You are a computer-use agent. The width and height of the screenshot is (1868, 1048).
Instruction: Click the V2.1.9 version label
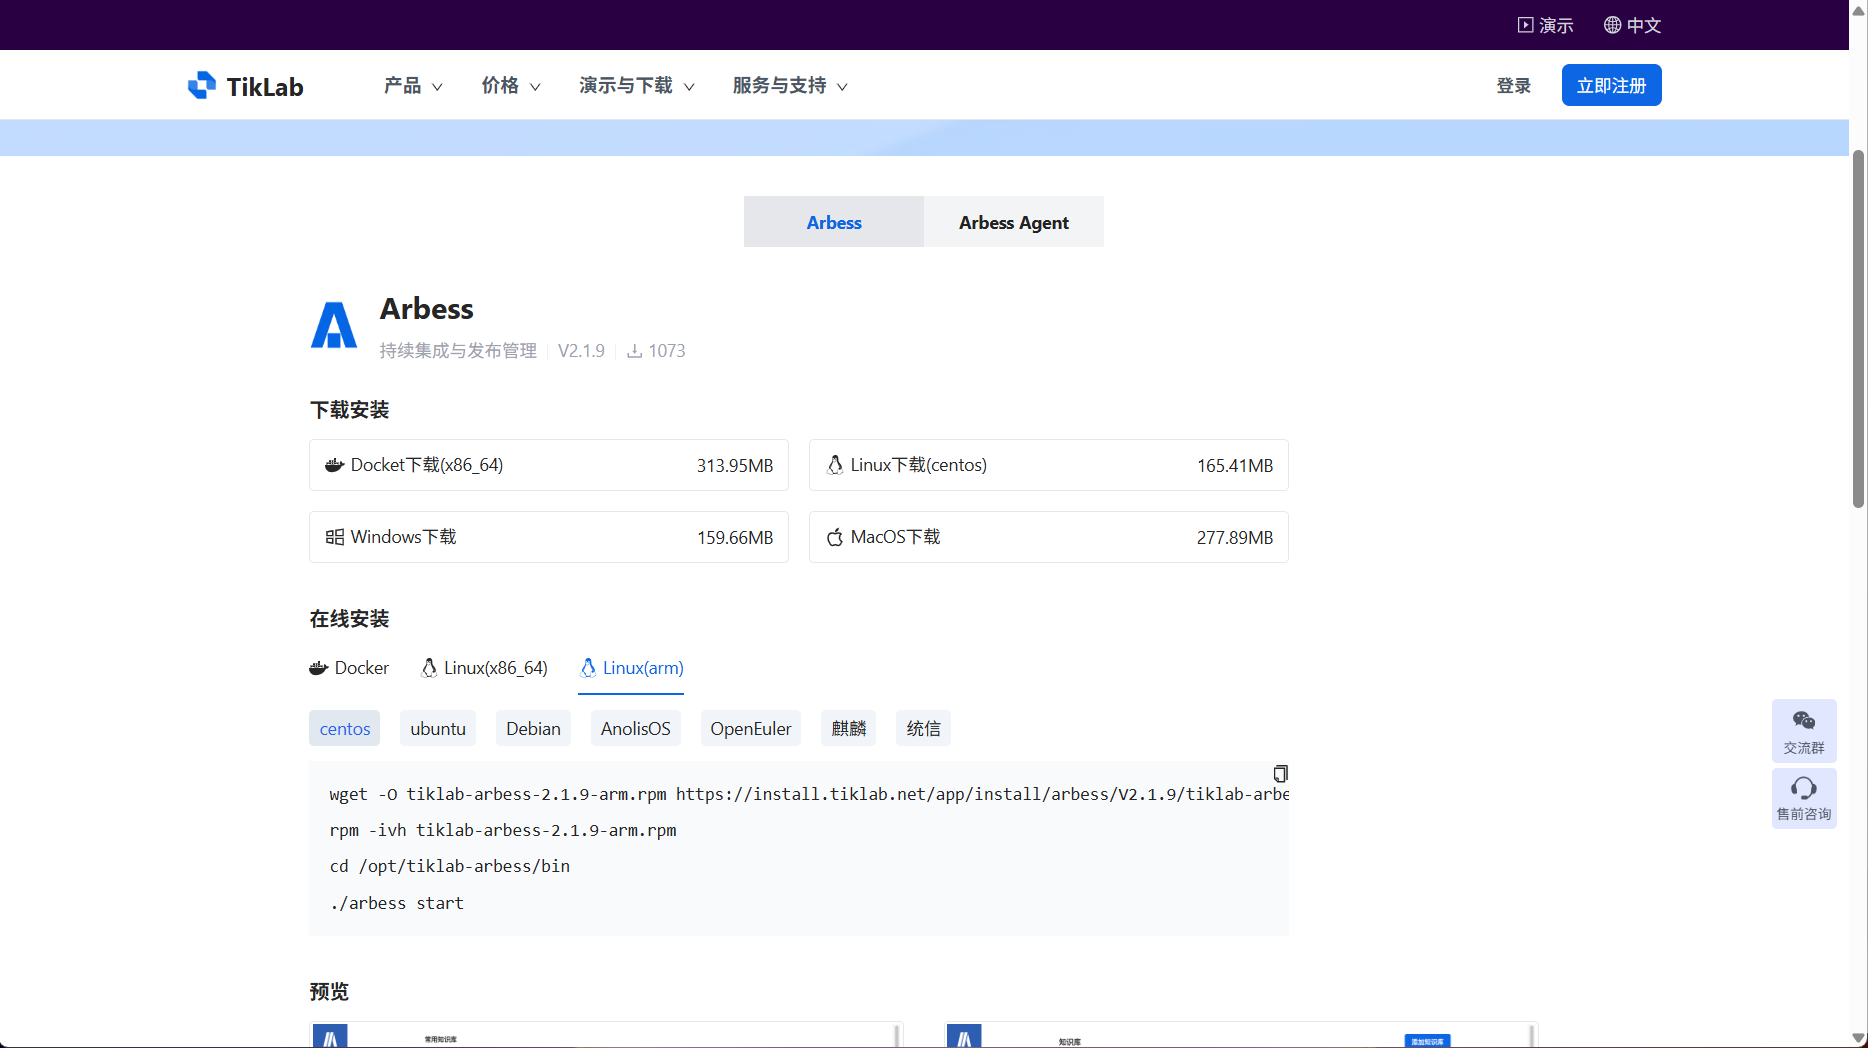coord(581,351)
